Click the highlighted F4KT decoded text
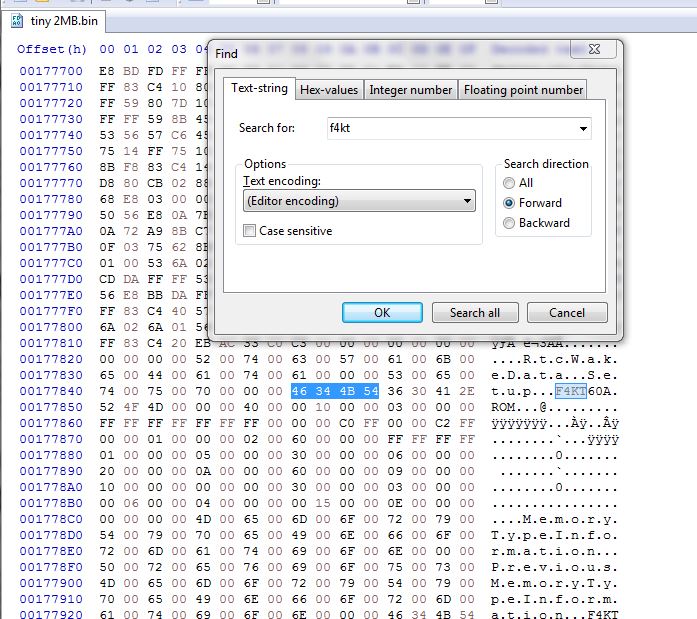This screenshot has width=697, height=619. [x=571, y=391]
